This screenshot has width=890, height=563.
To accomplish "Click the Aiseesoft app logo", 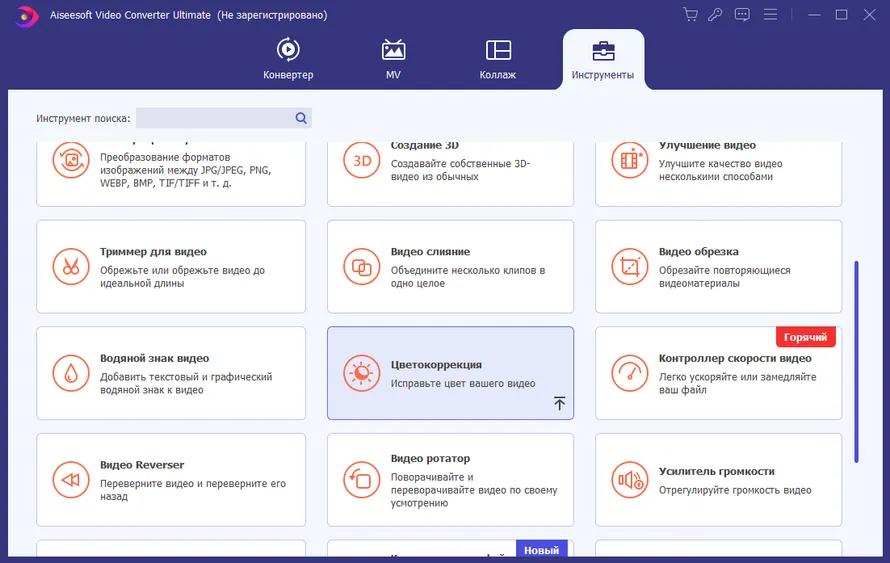I will pos(25,15).
